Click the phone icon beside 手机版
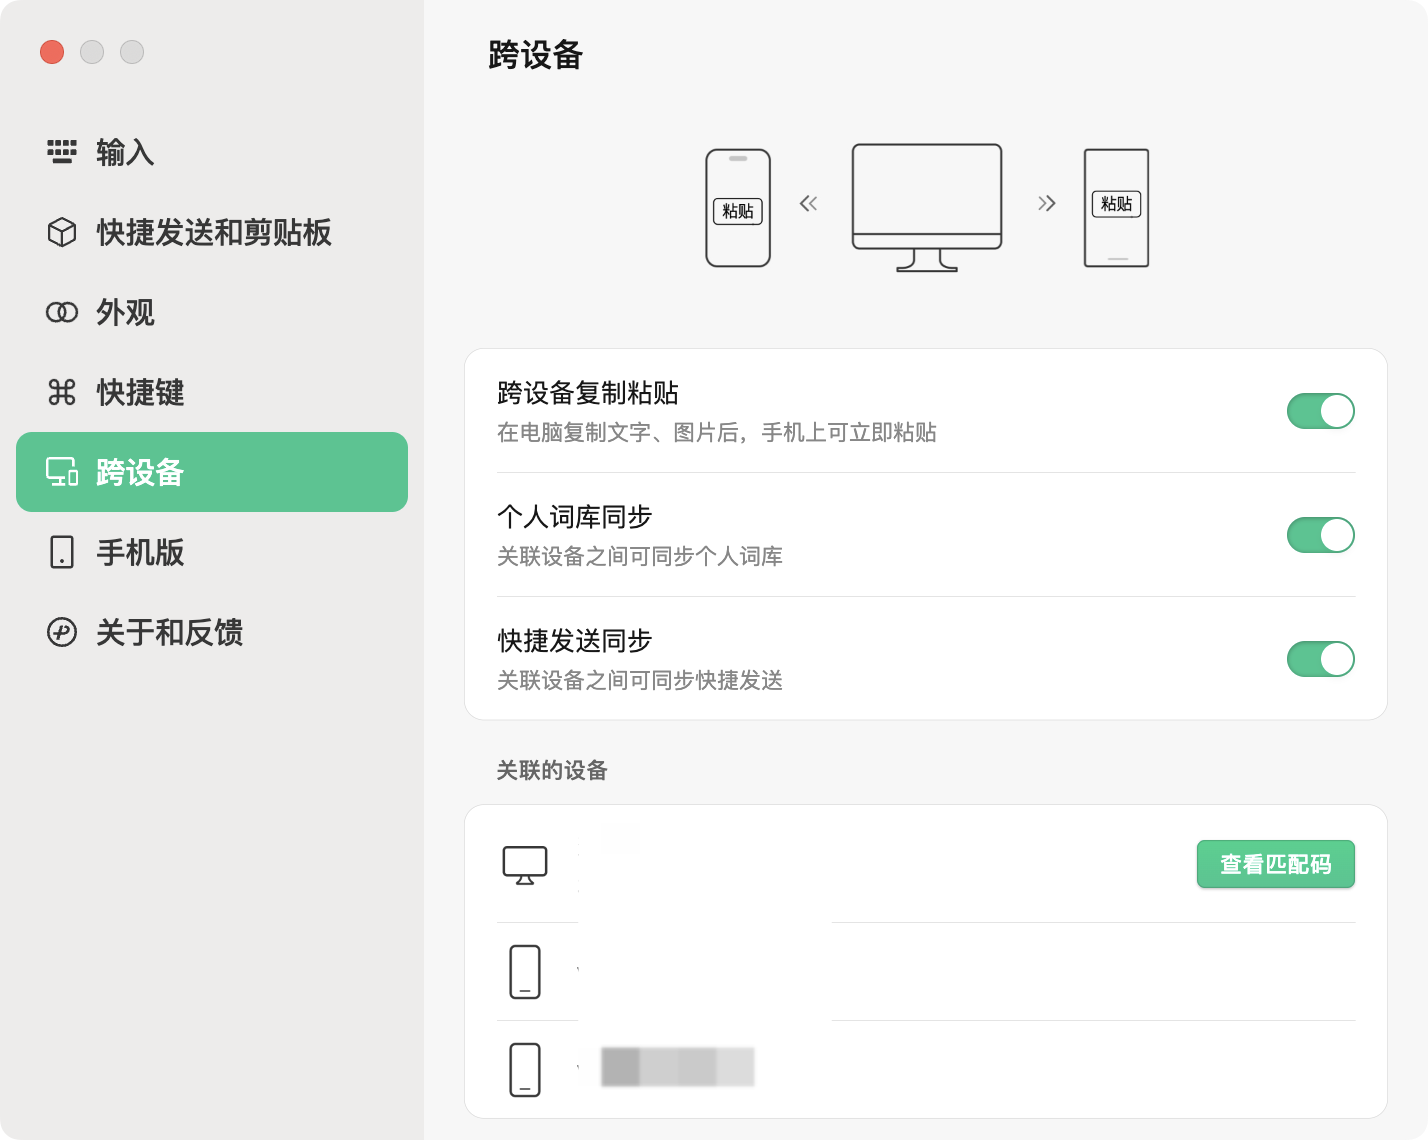Image resolution: width=1428 pixels, height=1140 pixels. coord(62,552)
